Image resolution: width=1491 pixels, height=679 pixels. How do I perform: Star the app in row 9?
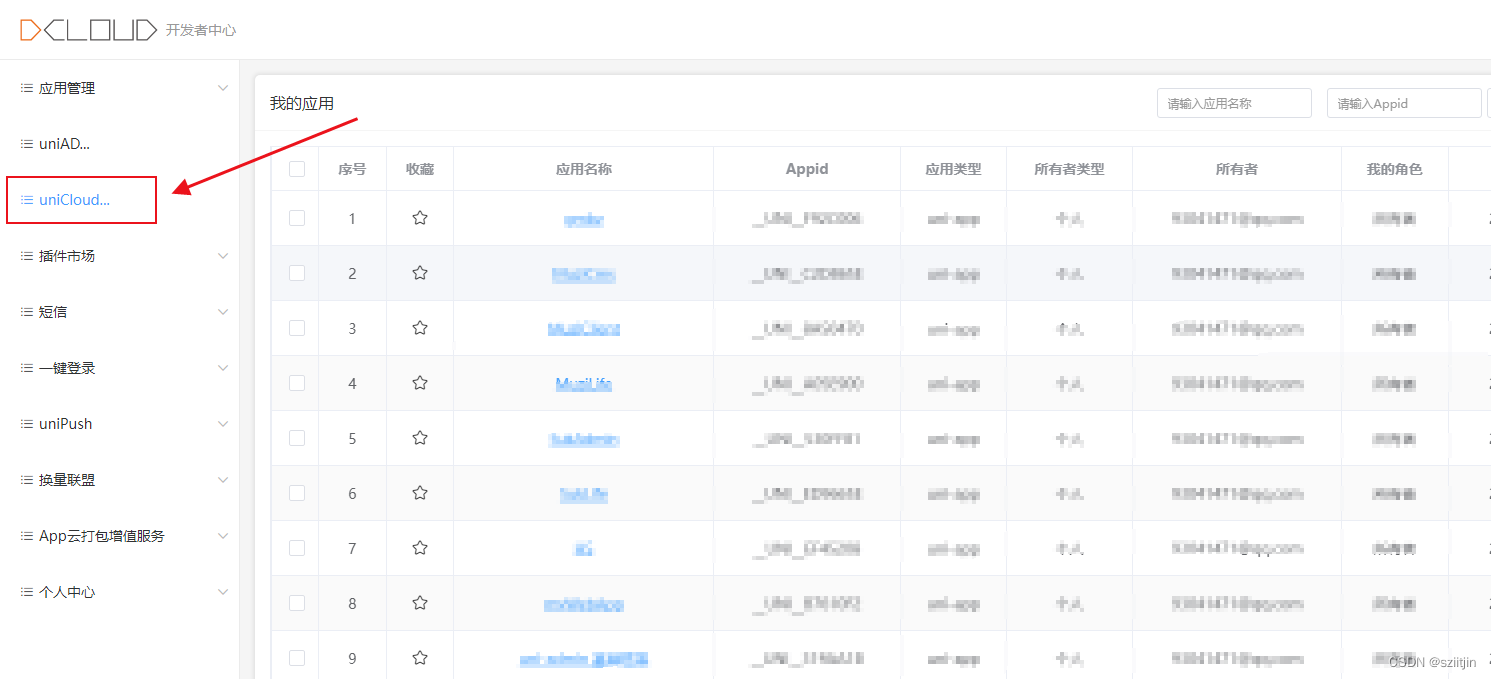pyautogui.click(x=420, y=657)
